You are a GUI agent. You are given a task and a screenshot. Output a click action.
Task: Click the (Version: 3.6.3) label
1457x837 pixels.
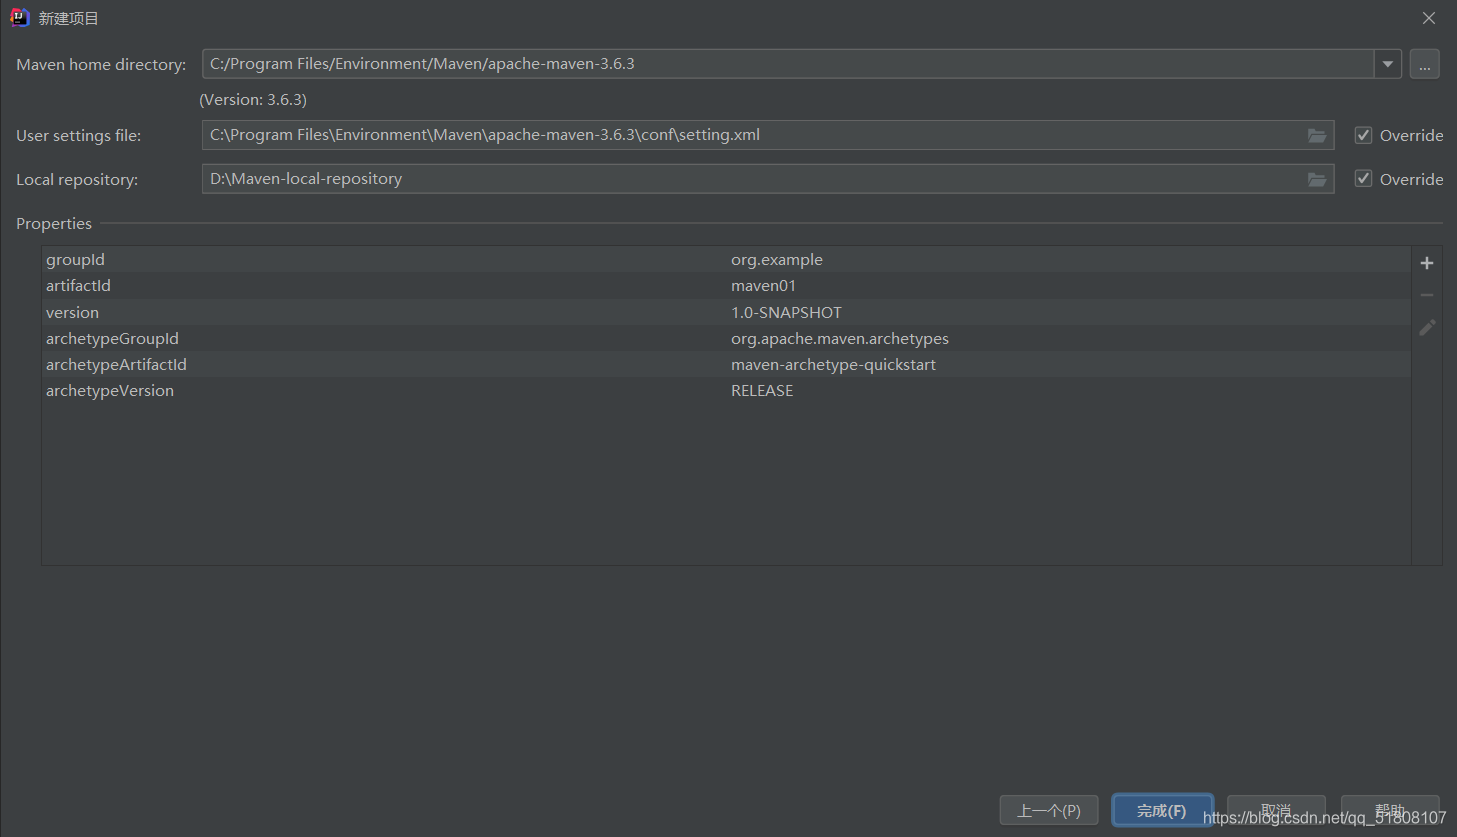tap(253, 99)
